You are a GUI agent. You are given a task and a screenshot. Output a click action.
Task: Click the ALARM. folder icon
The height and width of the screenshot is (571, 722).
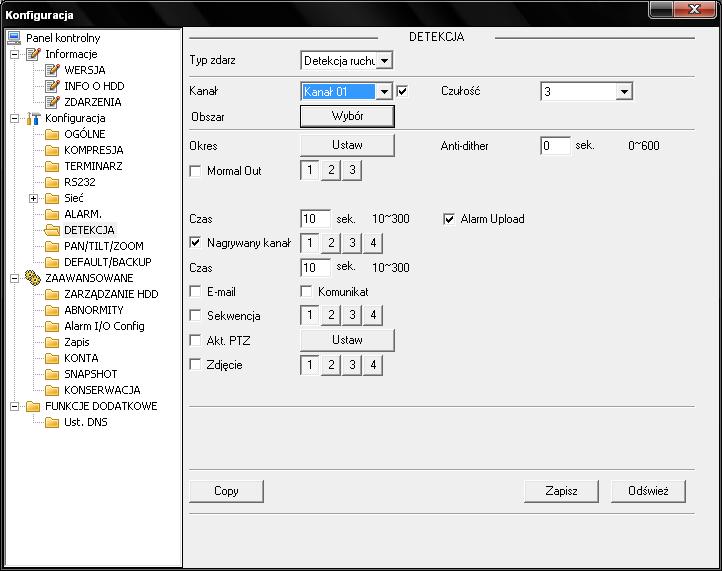[x=52, y=214]
